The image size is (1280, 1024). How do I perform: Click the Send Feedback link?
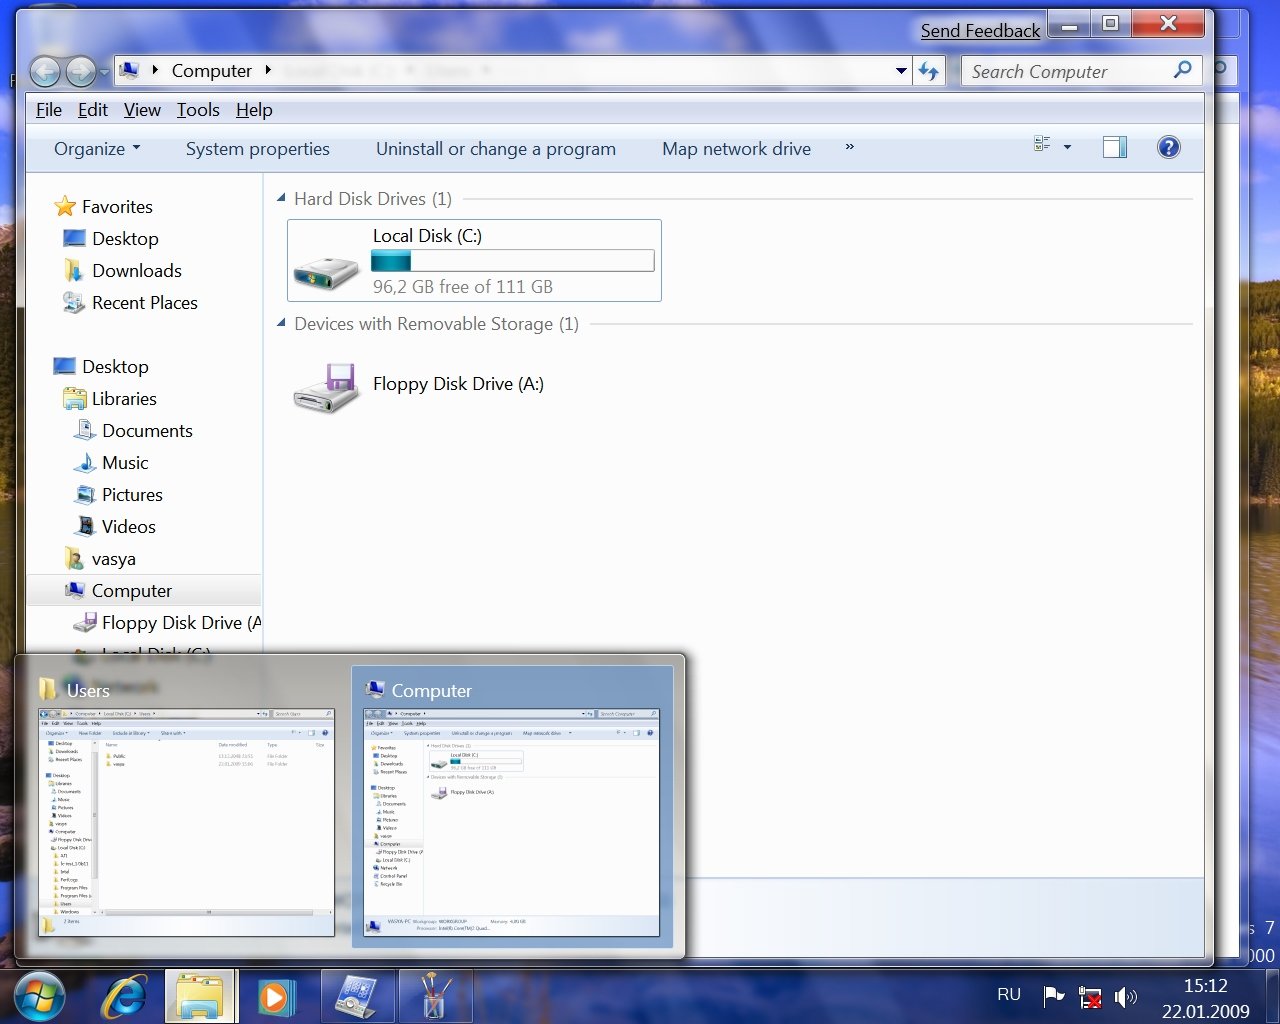coord(980,30)
